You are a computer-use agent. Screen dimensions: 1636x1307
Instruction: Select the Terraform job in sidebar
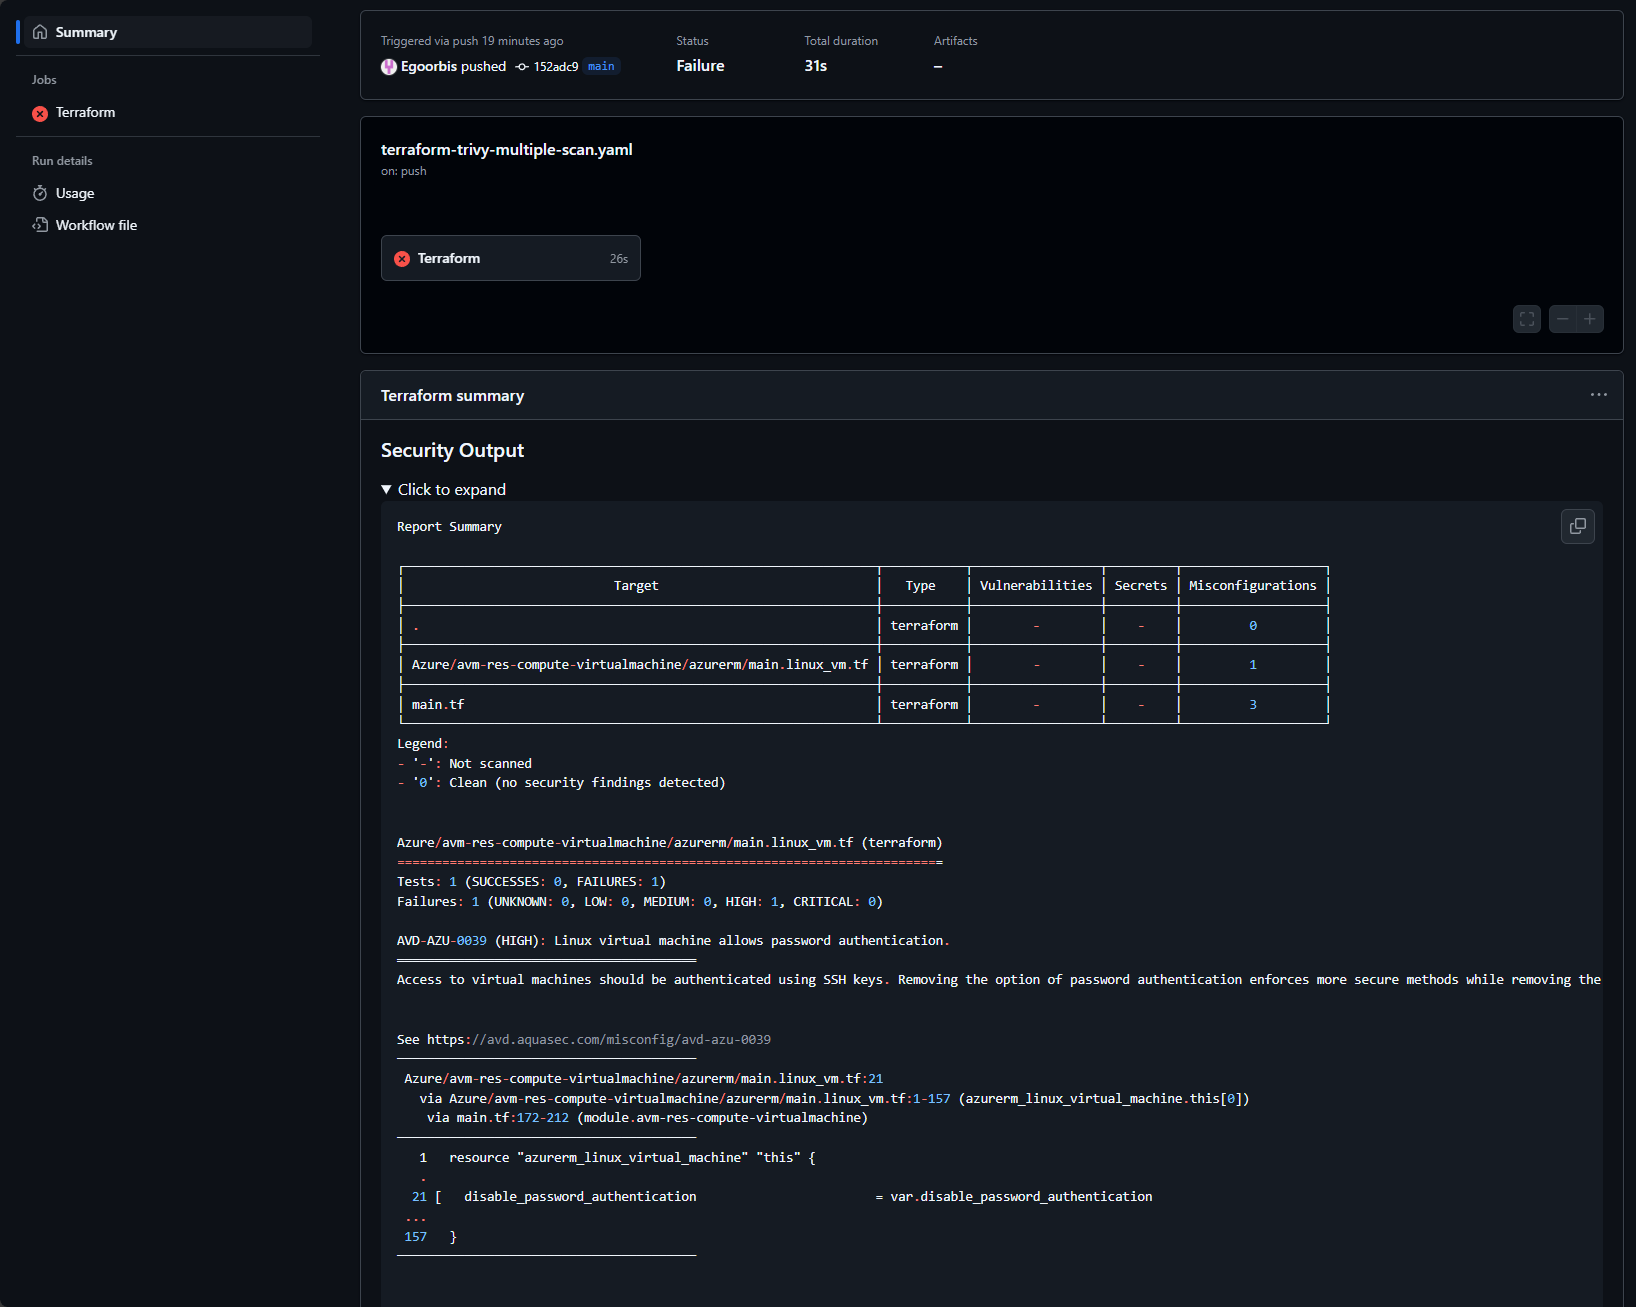[x=85, y=113]
